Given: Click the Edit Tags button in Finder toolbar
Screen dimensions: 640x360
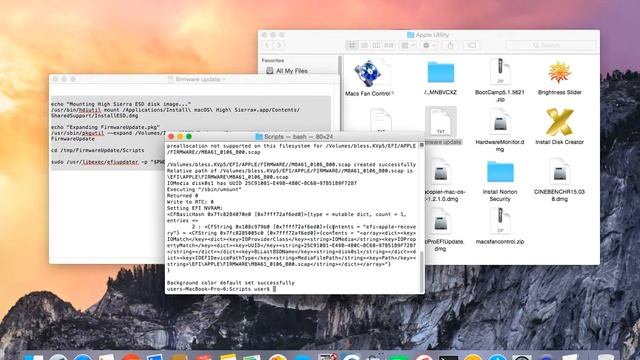Looking at the screenshot, I should [472, 45].
